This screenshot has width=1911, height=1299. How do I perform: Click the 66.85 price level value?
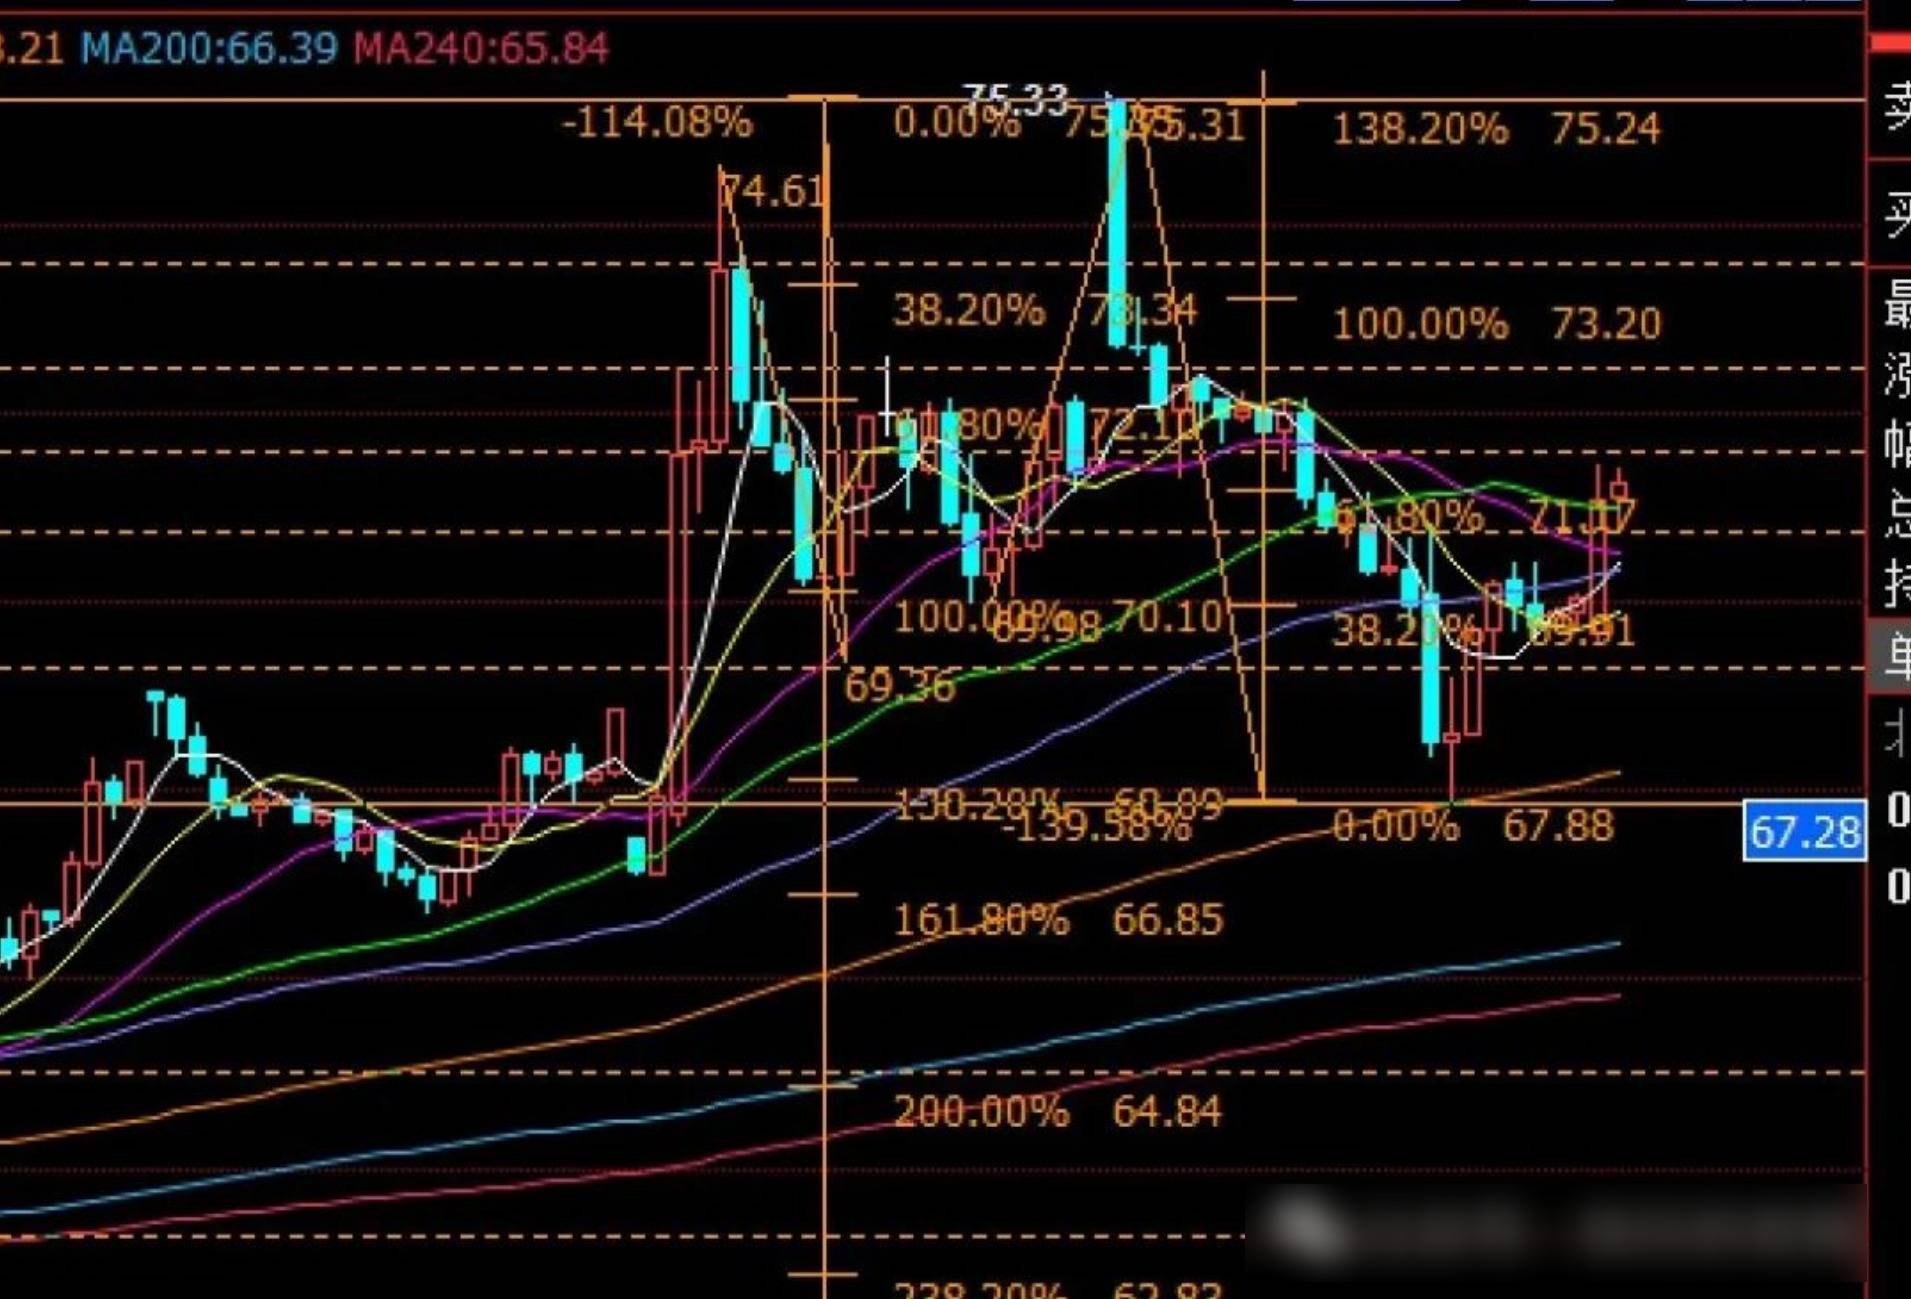click(1168, 920)
